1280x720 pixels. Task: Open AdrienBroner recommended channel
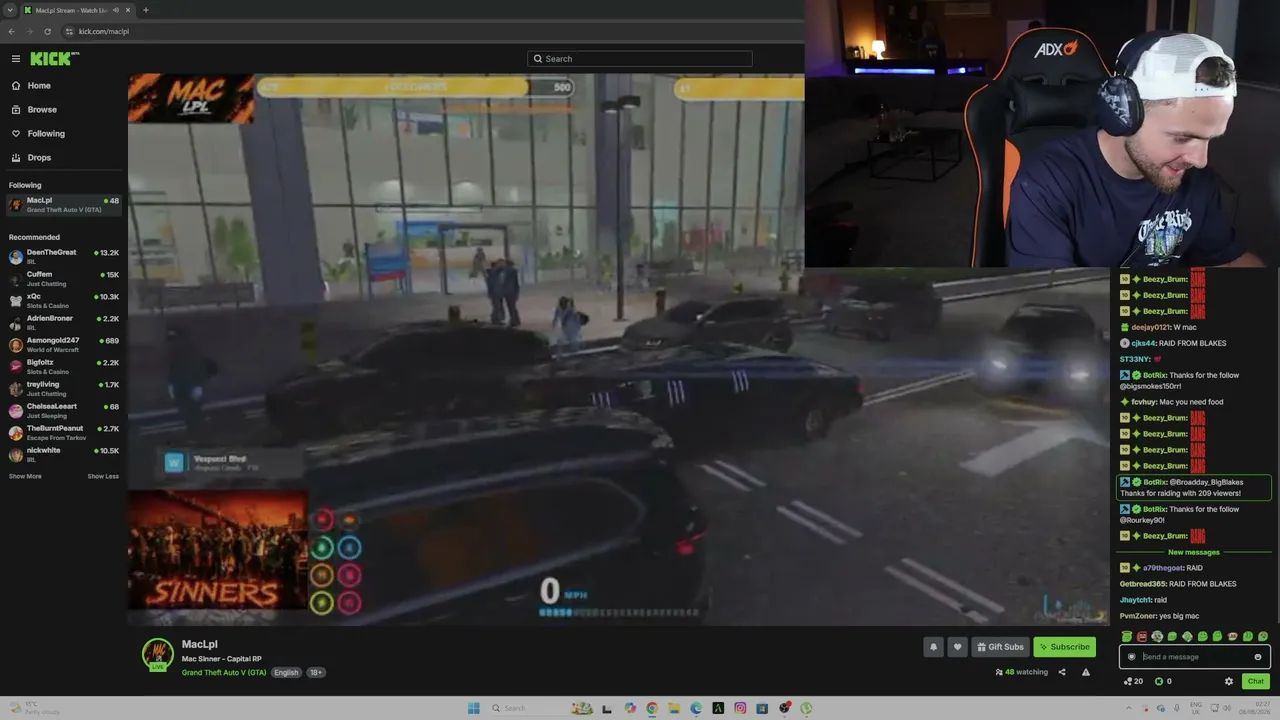pyautogui.click(x=64, y=323)
